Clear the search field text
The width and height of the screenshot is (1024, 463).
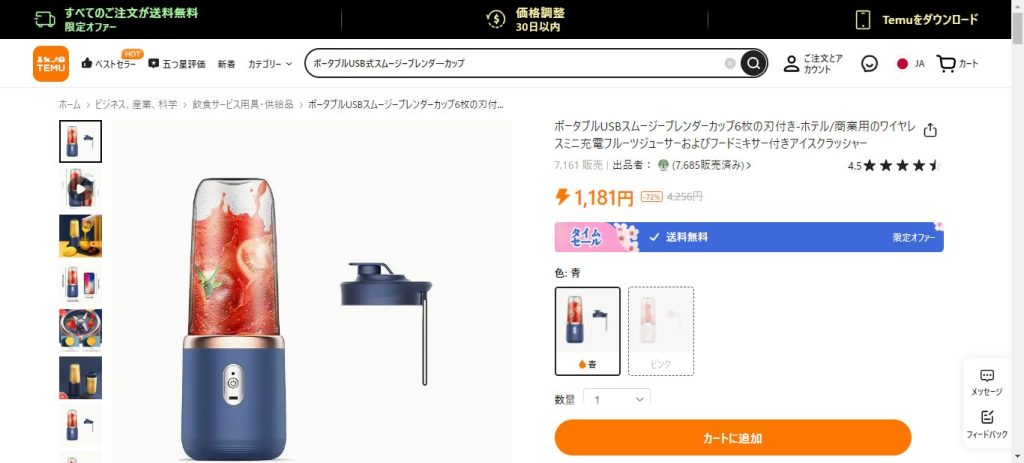(729, 63)
